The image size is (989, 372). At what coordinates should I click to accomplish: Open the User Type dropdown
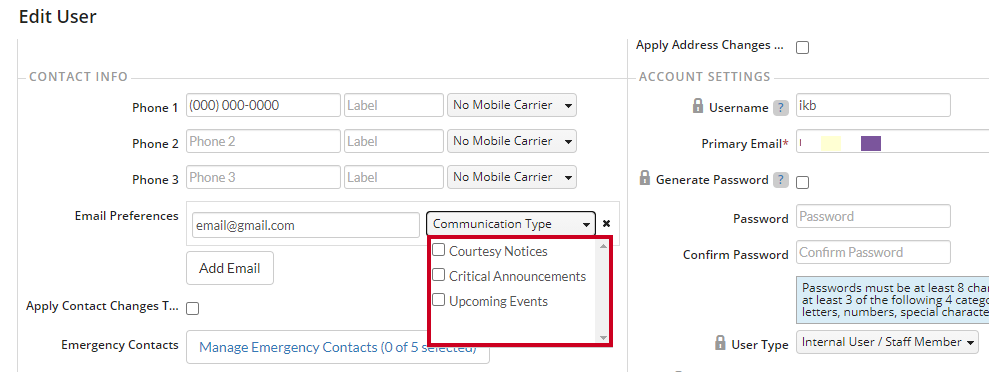coord(887,342)
